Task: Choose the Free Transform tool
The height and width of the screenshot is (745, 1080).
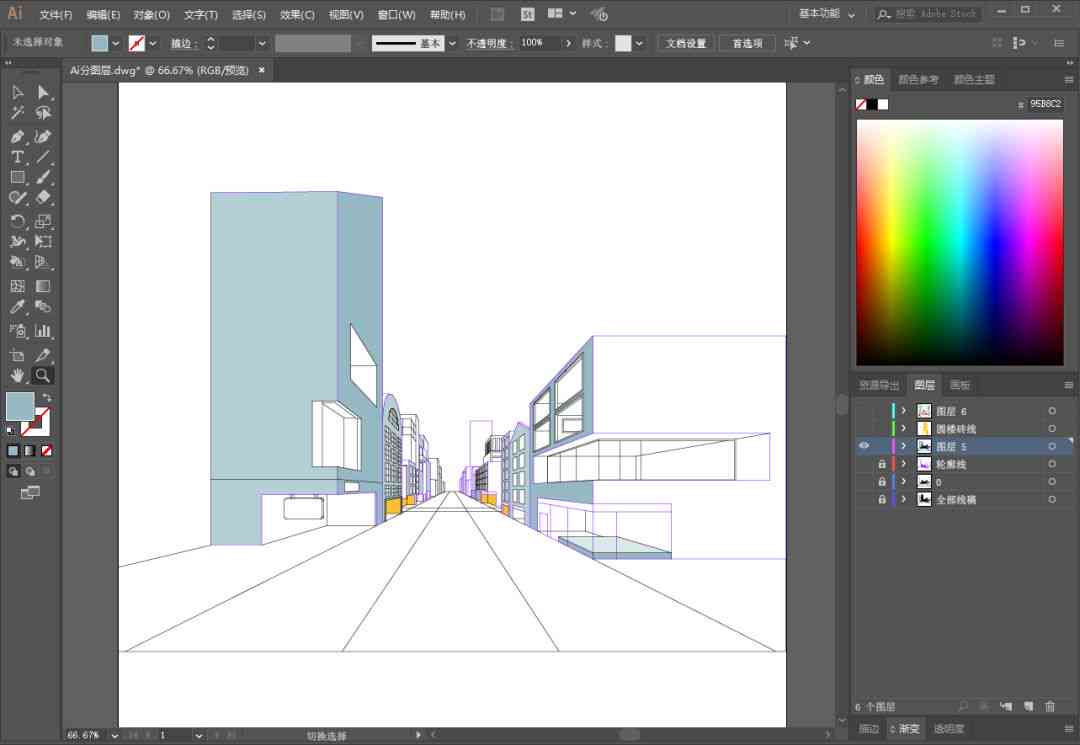Action: 43,242
